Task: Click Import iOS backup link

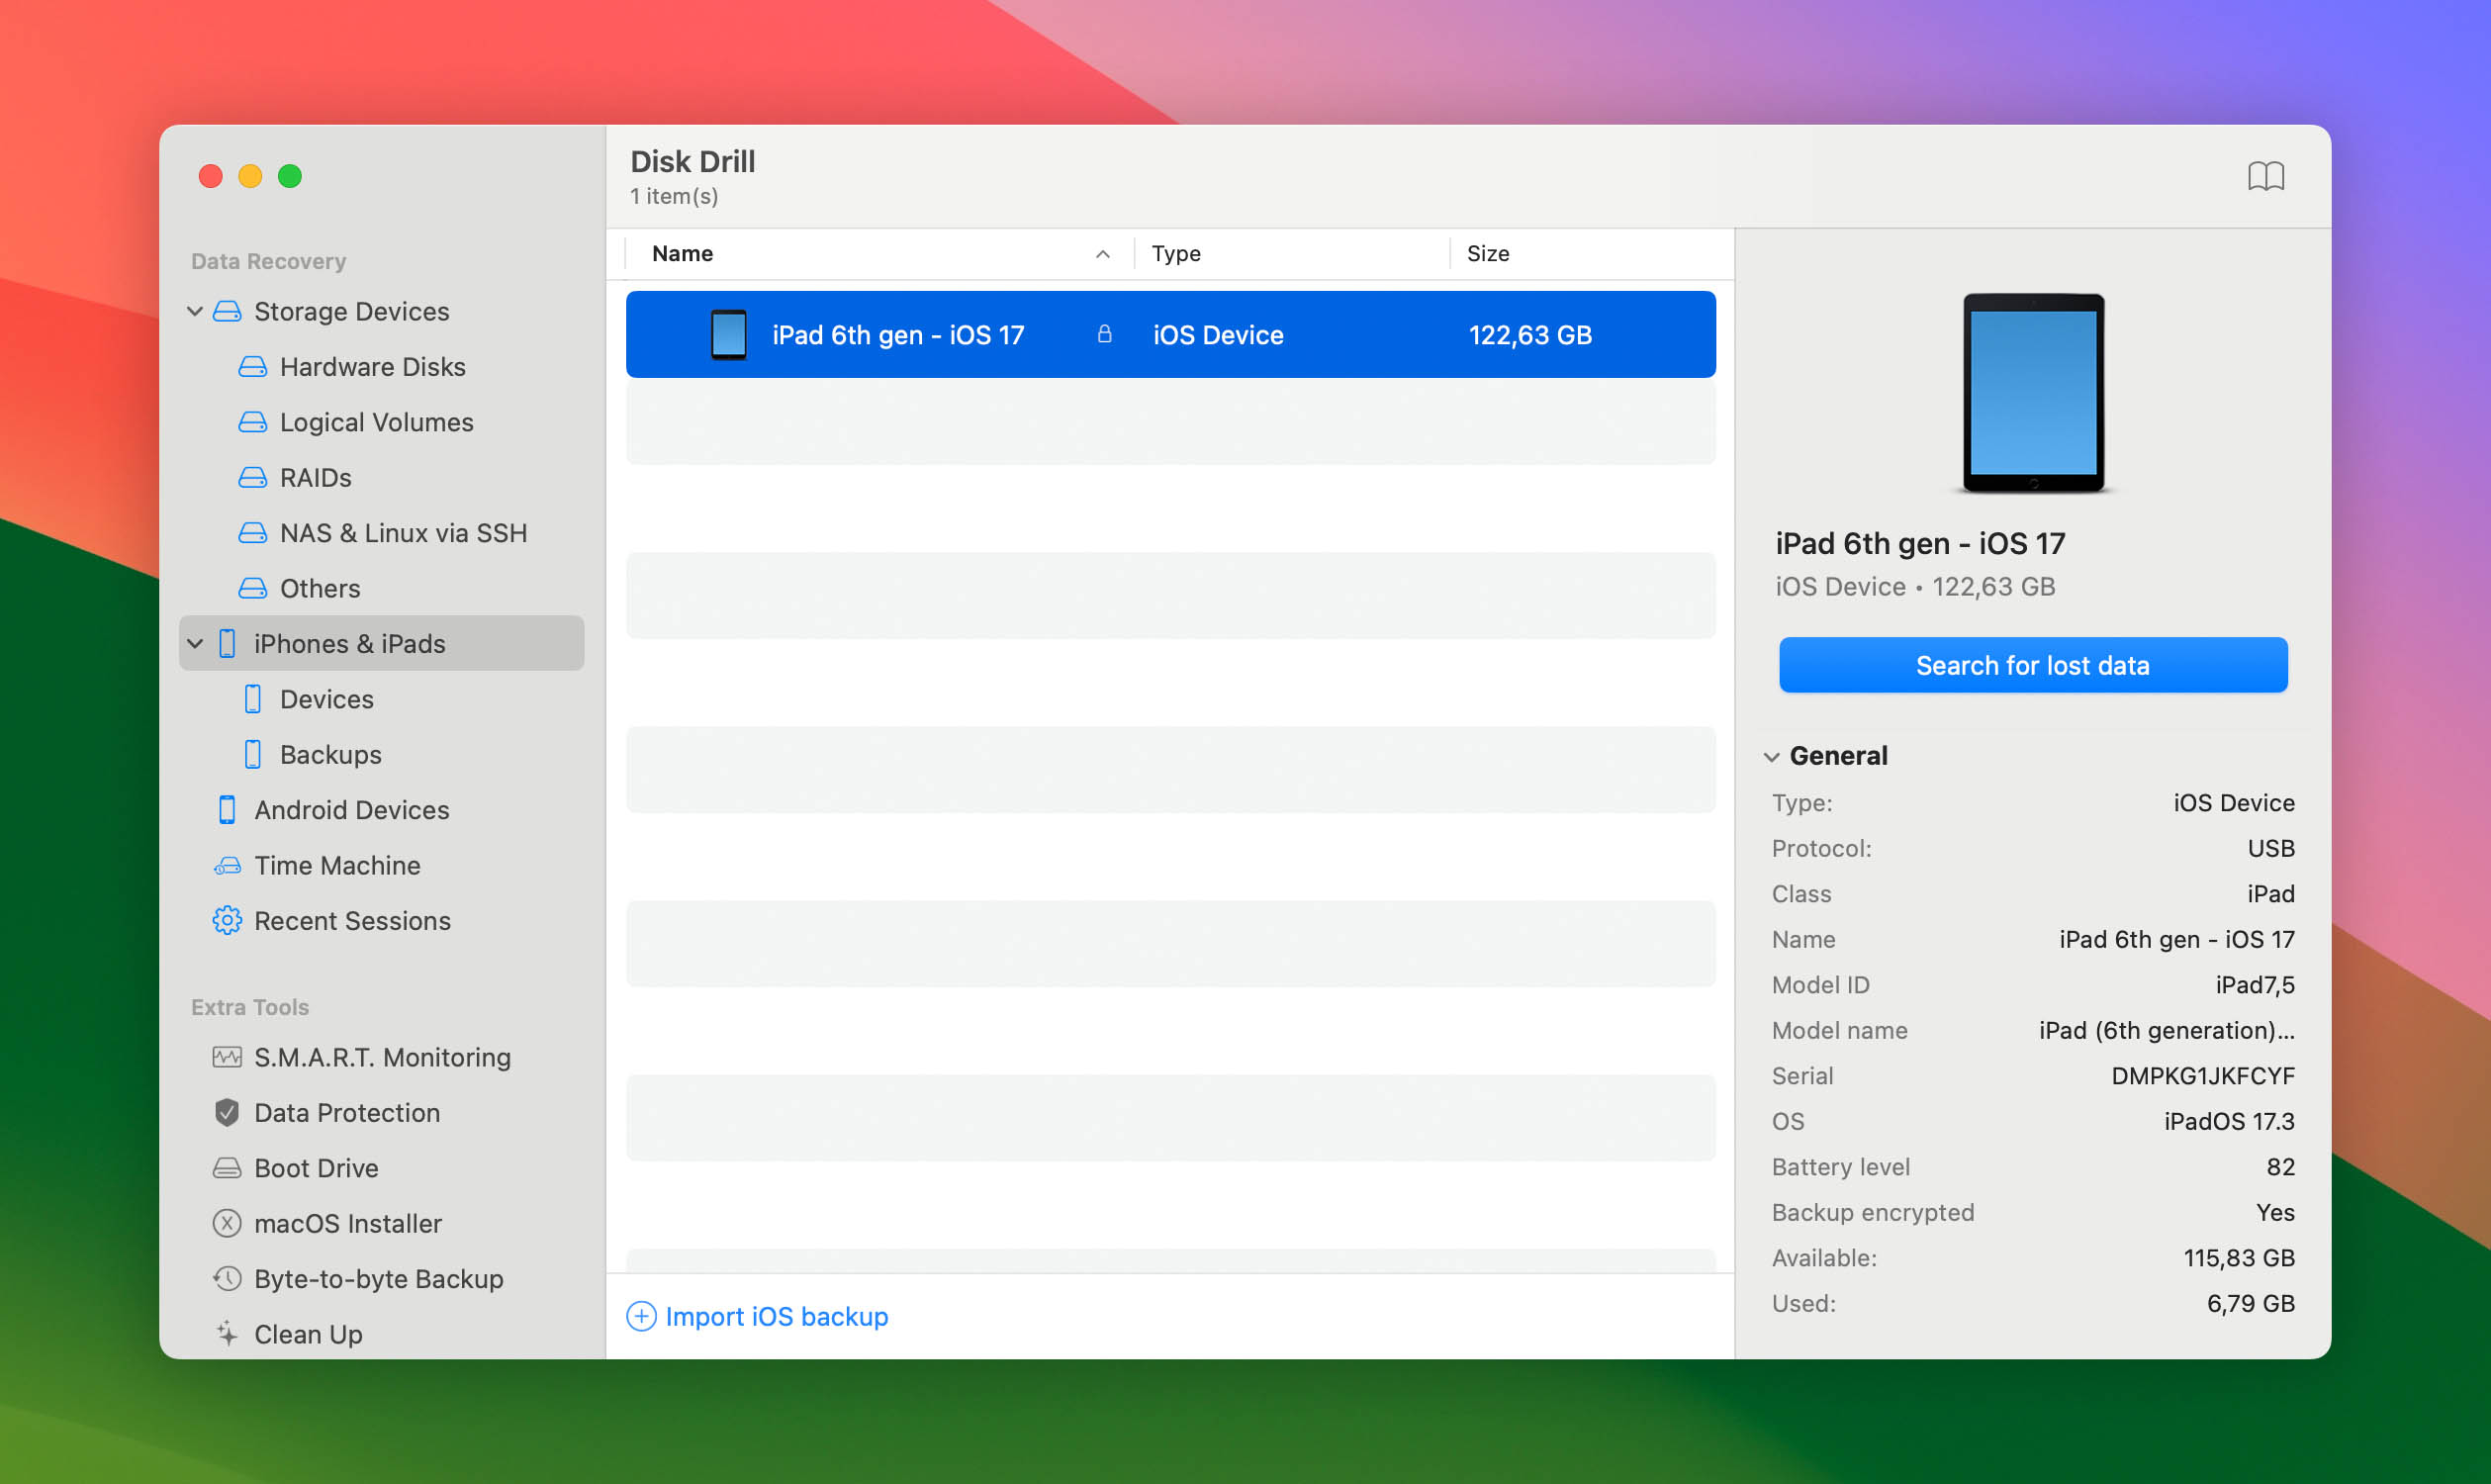Action: (x=776, y=1316)
